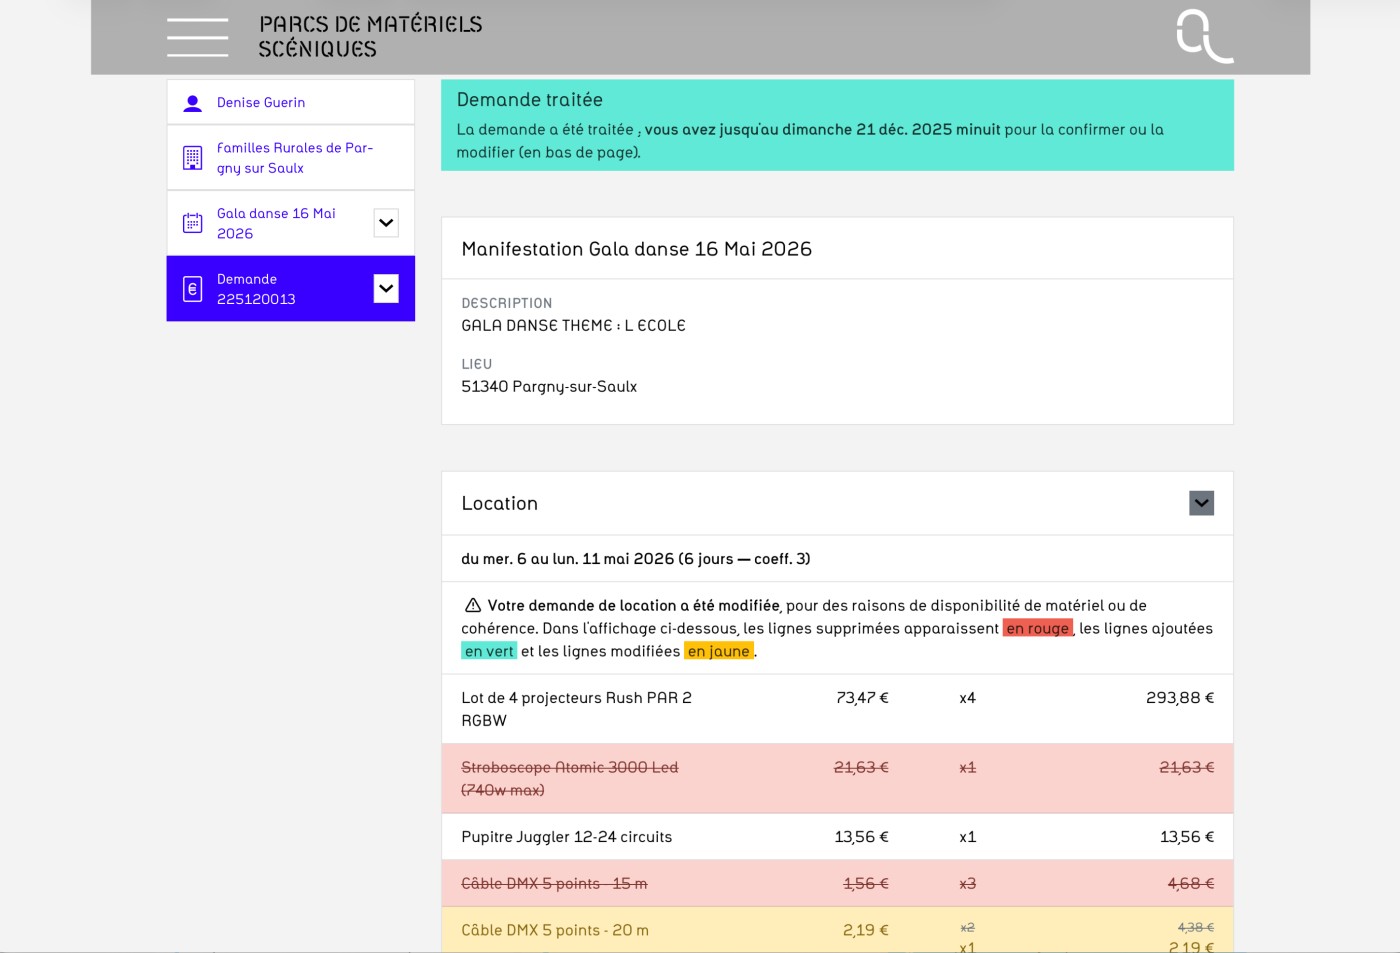Click the "en jaune" yellow legend label

[x=718, y=651]
